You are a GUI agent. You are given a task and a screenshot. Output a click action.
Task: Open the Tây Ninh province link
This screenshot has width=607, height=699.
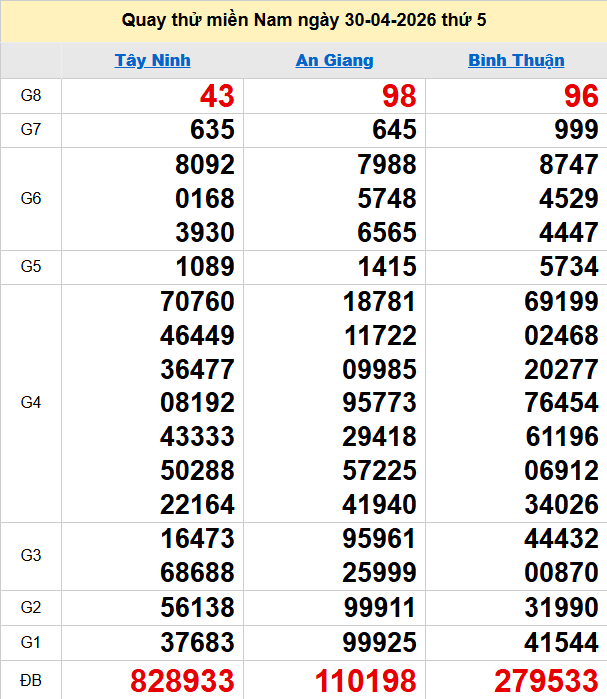tap(152, 60)
